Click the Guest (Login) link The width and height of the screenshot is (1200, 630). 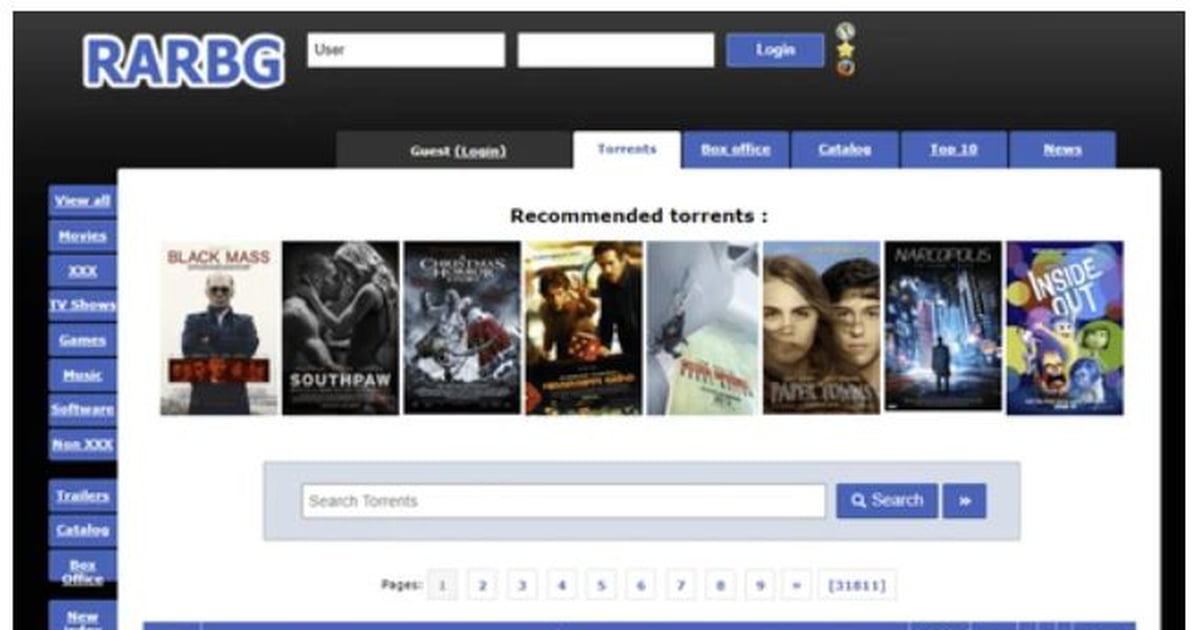[x=457, y=150]
